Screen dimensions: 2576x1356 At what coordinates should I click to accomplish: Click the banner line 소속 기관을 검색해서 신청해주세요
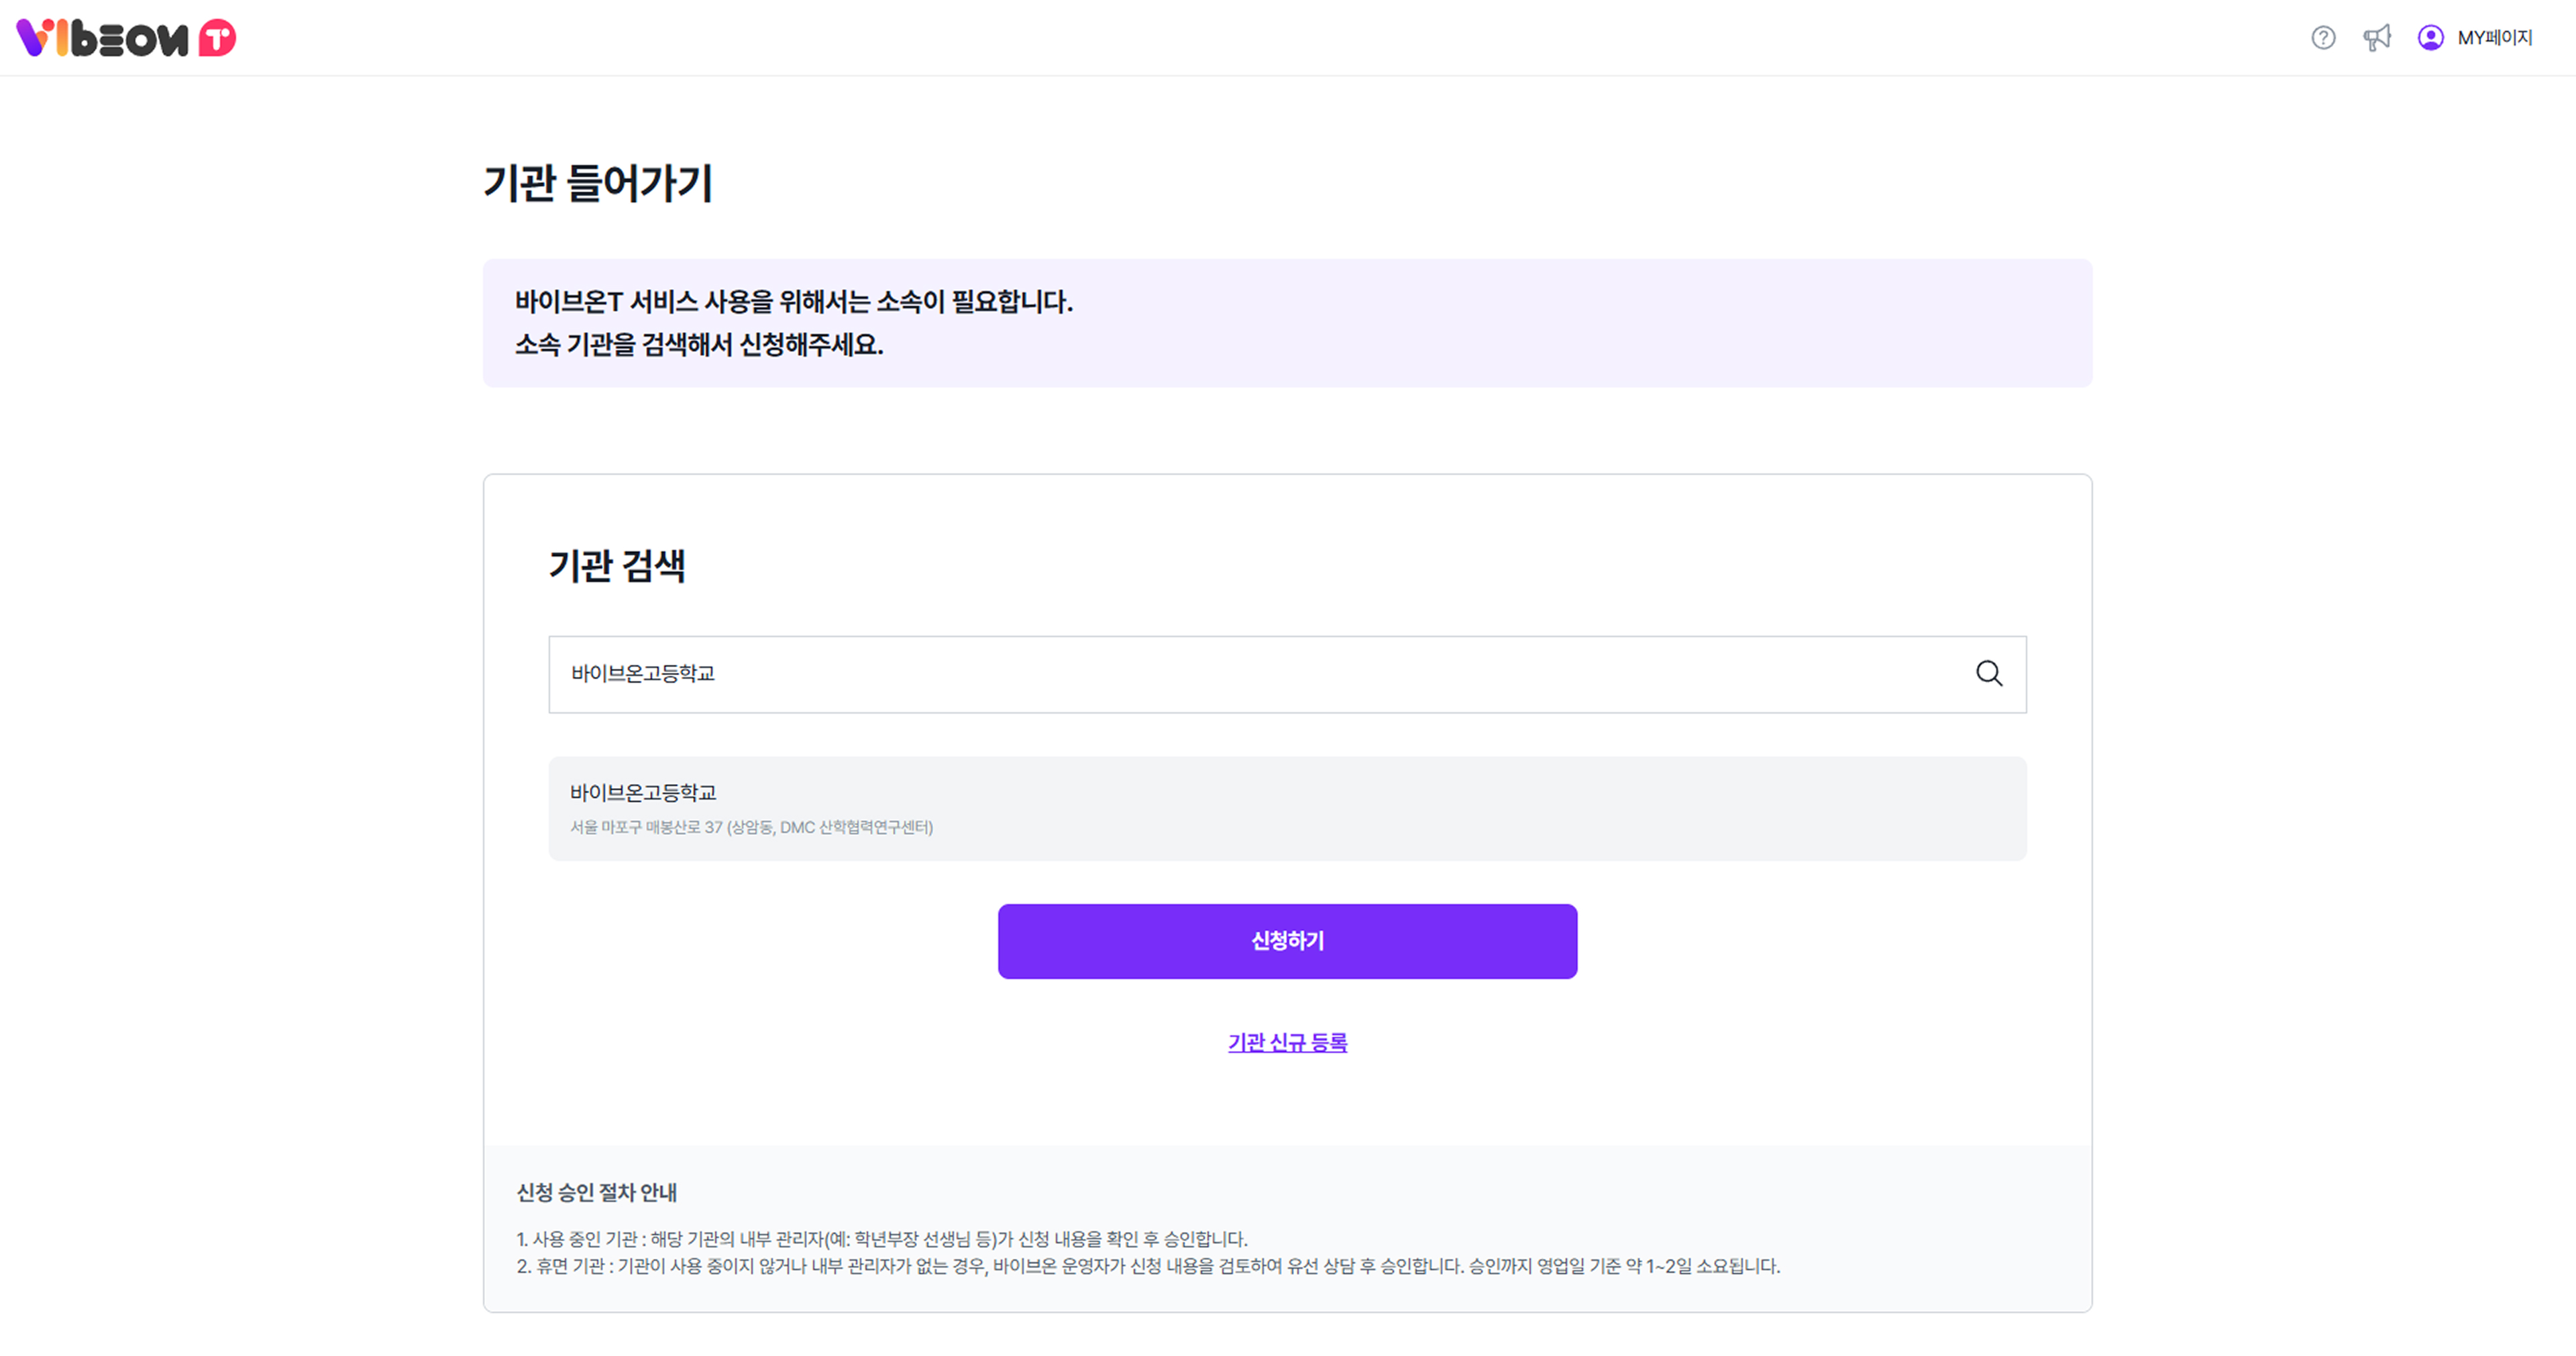tap(699, 345)
